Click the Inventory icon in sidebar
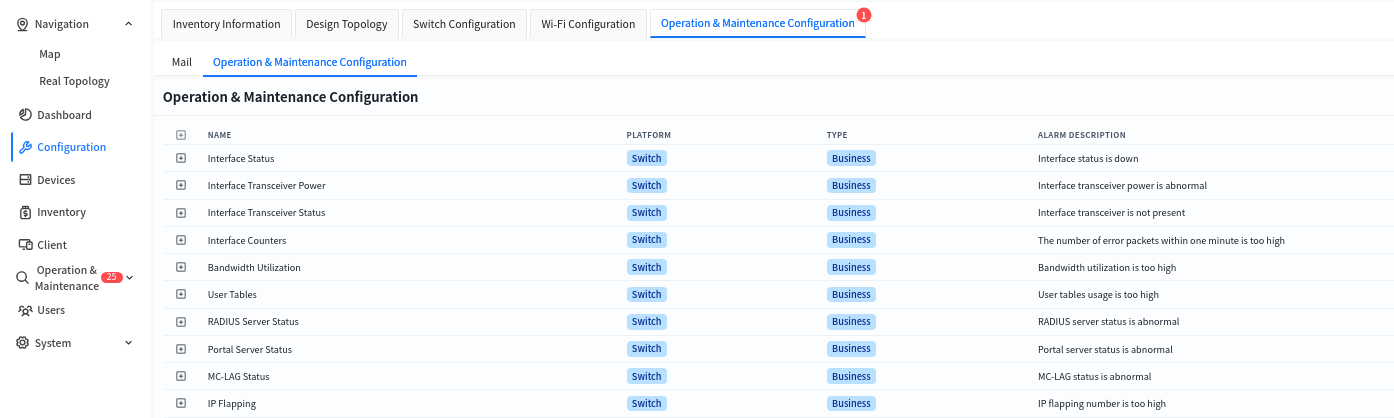The image size is (1394, 418). click(x=26, y=212)
